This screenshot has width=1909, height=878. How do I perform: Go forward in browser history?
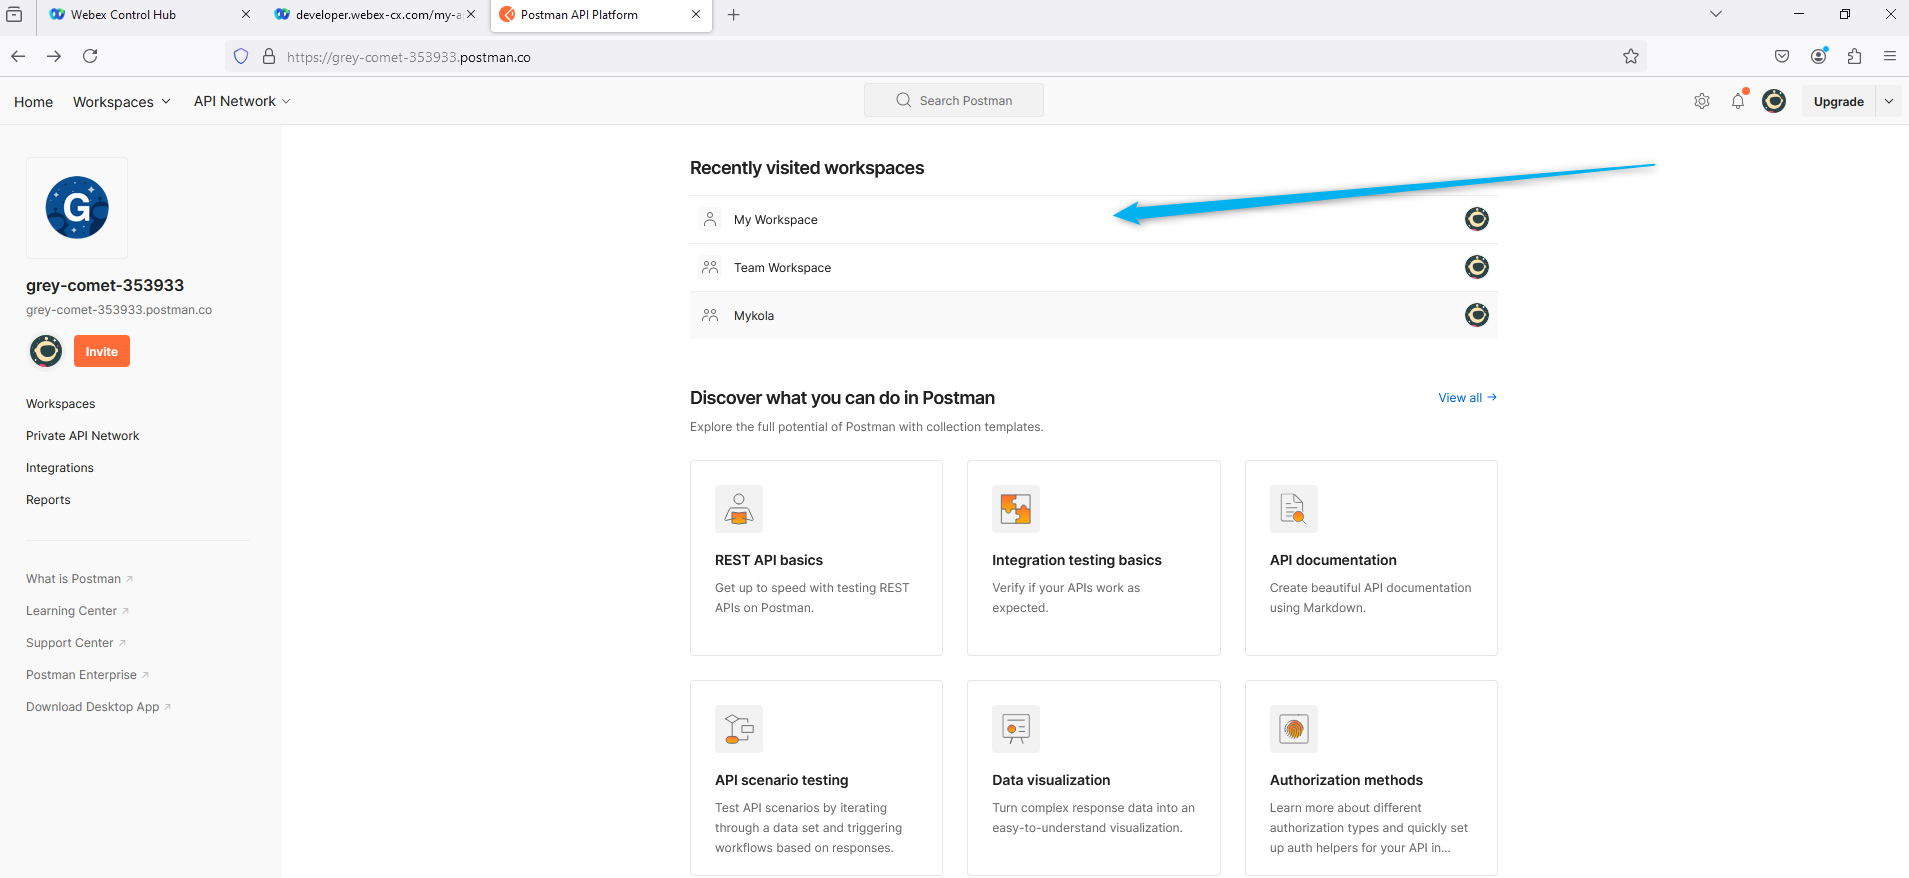(54, 56)
